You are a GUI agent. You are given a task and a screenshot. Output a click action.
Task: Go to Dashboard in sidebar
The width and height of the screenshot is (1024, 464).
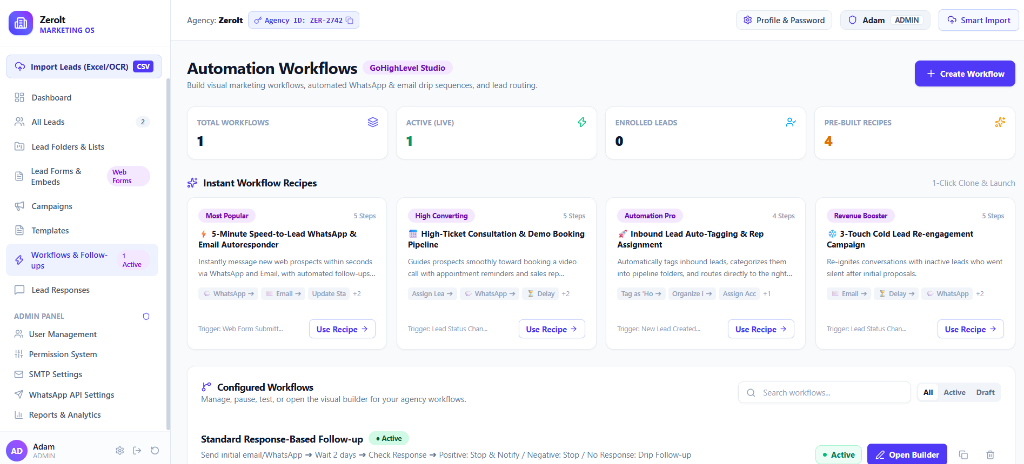pyautogui.click(x=84, y=97)
